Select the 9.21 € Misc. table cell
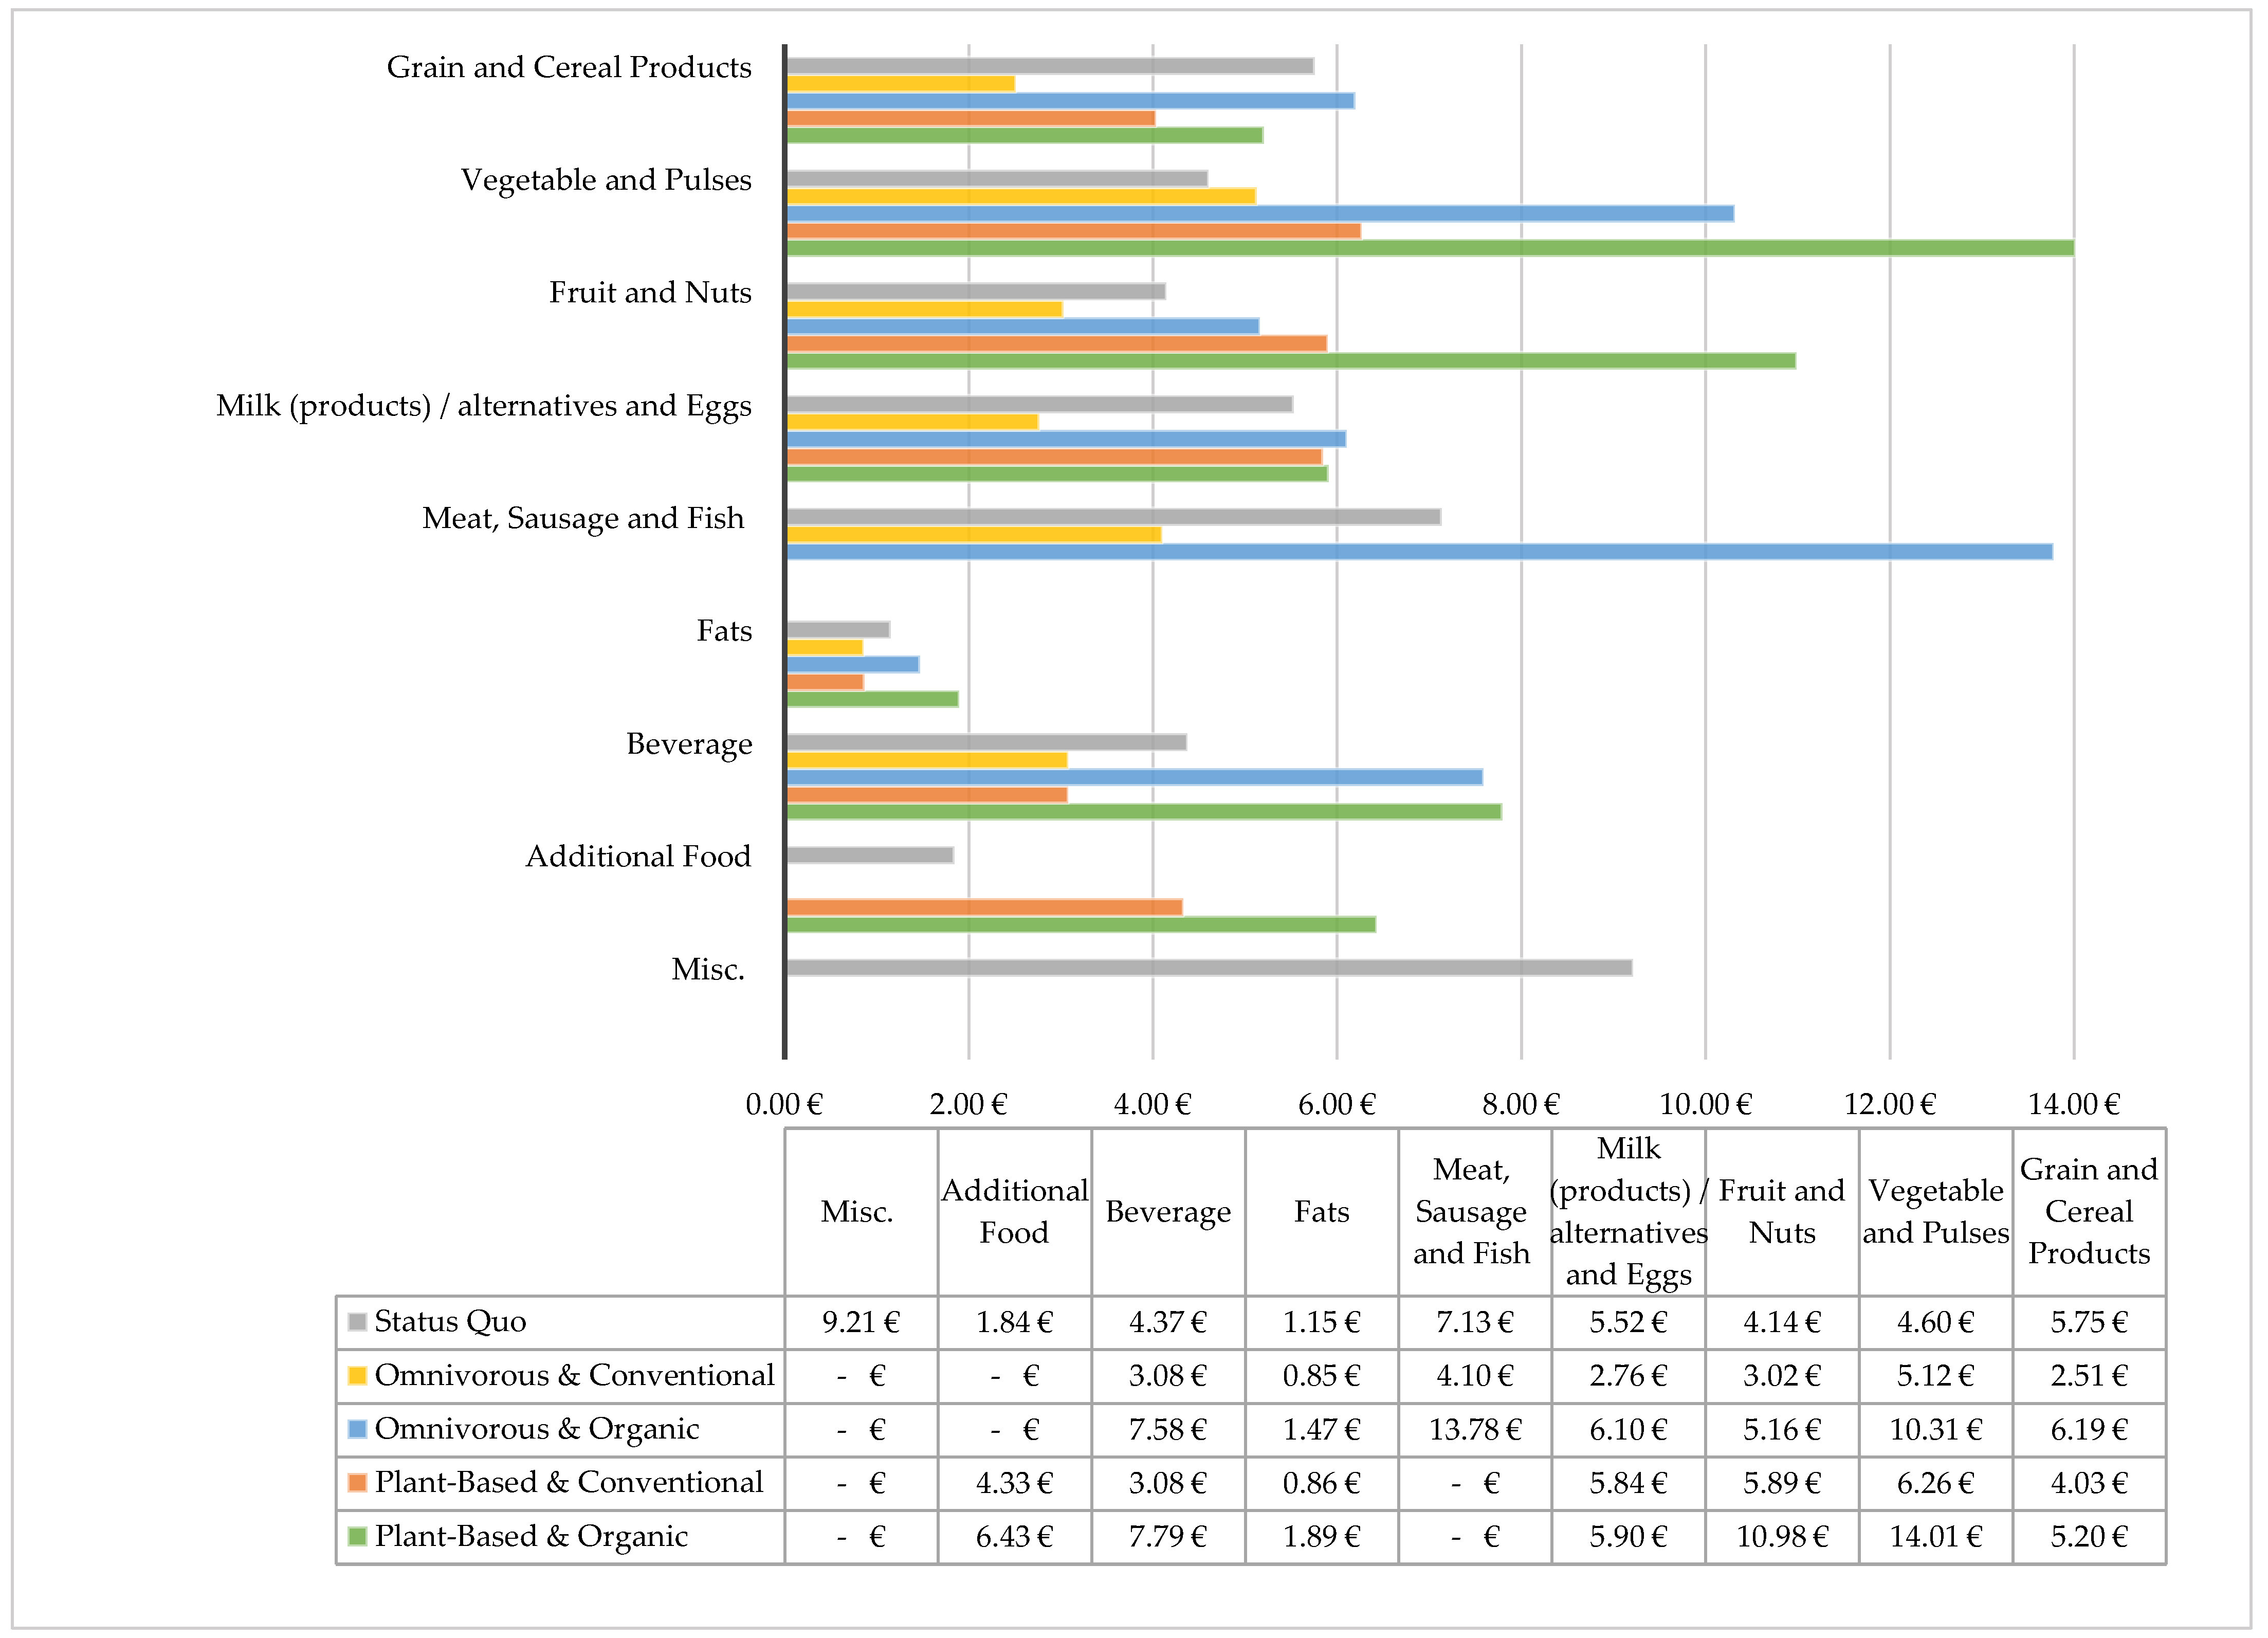2268x1638 pixels. [860, 1322]
